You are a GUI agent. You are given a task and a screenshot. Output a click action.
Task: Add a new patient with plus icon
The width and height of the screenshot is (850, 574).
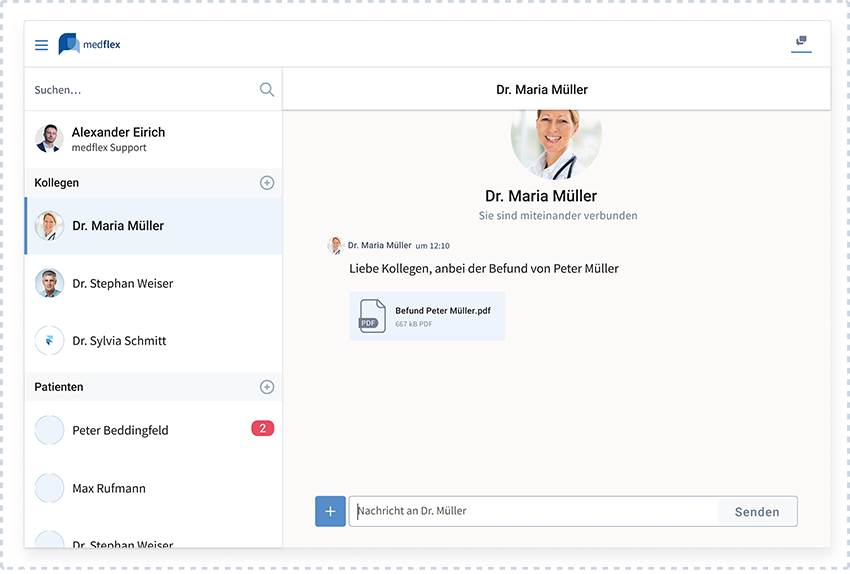267,387
